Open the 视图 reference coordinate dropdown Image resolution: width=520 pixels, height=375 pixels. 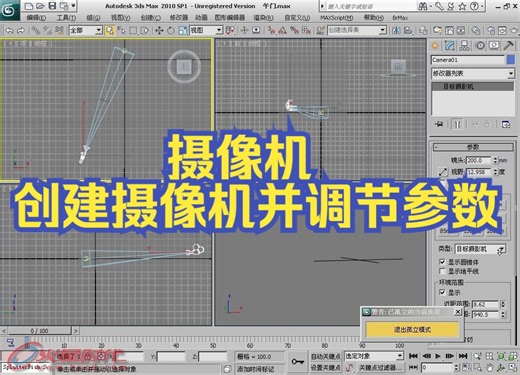[x=206, y=31]
